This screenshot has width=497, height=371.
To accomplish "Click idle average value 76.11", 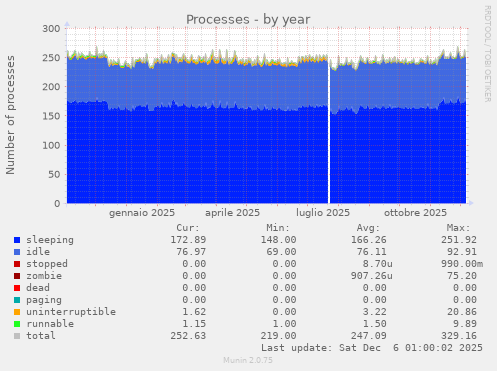I will tap(372, 252).
